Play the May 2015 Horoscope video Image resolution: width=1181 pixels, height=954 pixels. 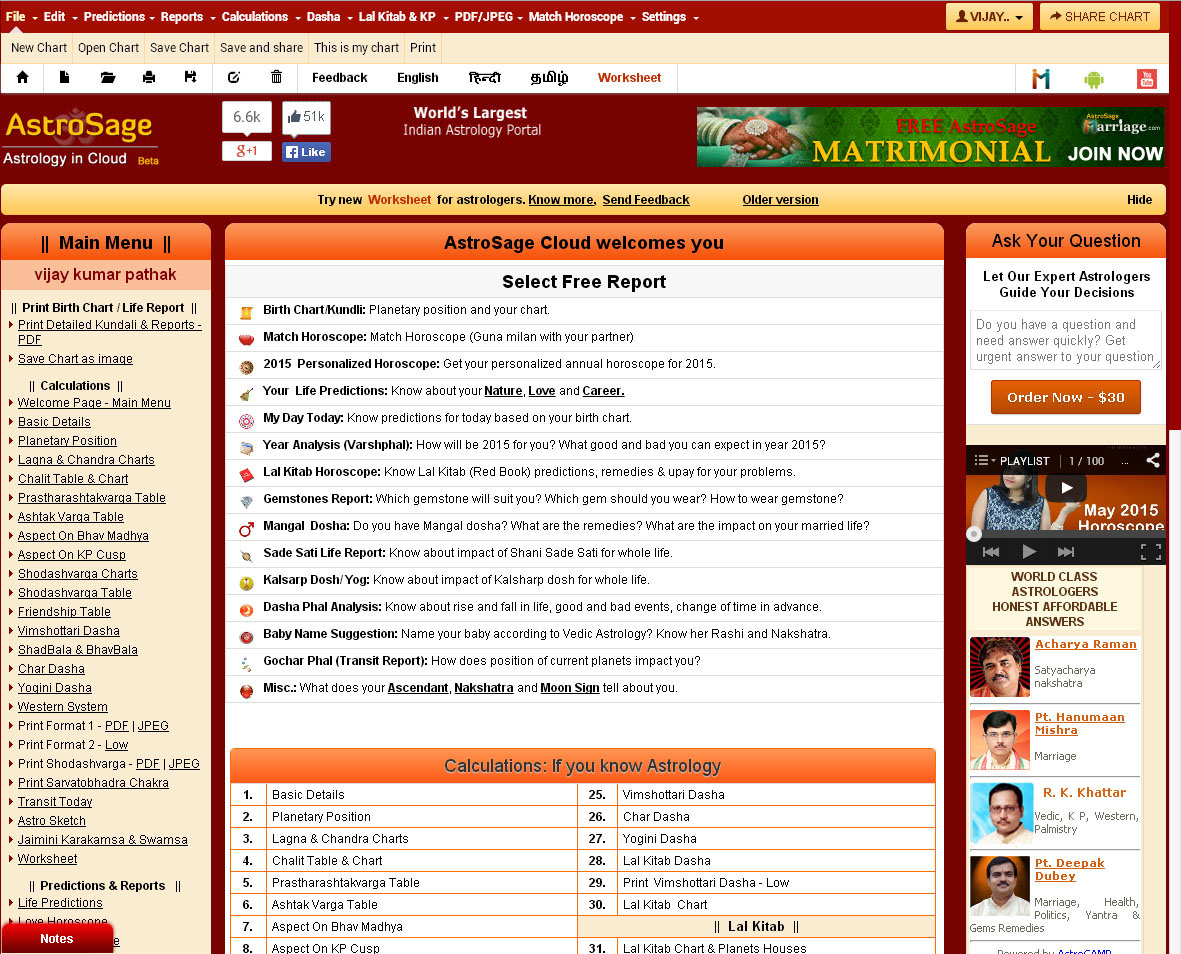tap(1067, 488)
